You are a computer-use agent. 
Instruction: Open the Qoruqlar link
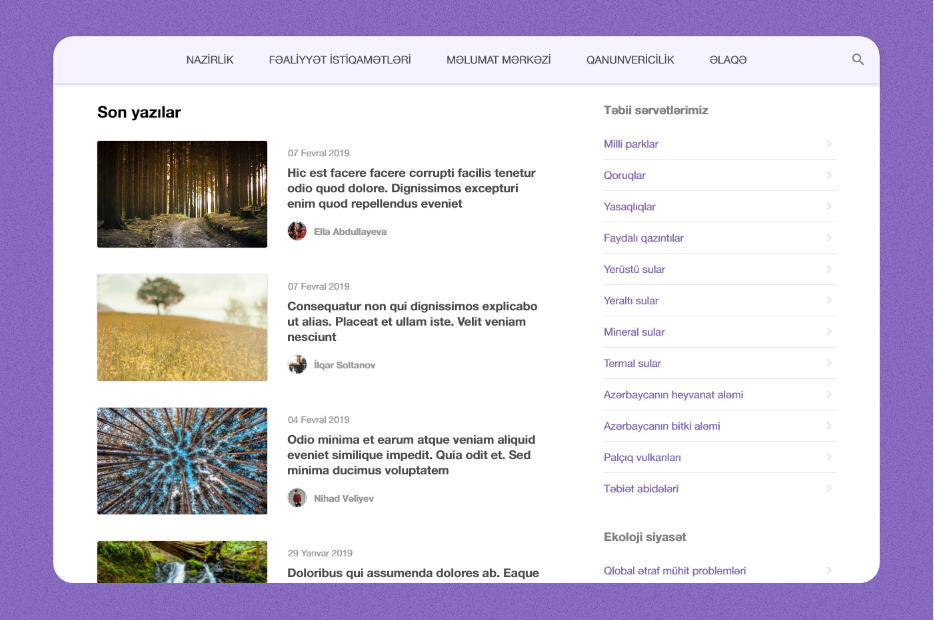click(x=624, y=175)
